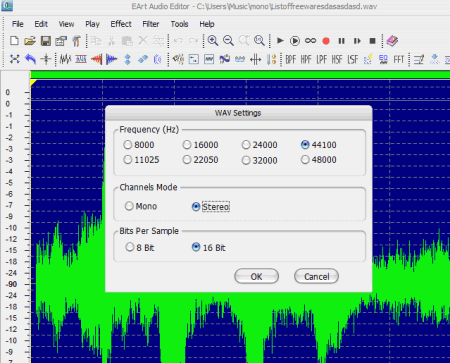Click the blue vertical arrows amplify icon

point(127,60)
